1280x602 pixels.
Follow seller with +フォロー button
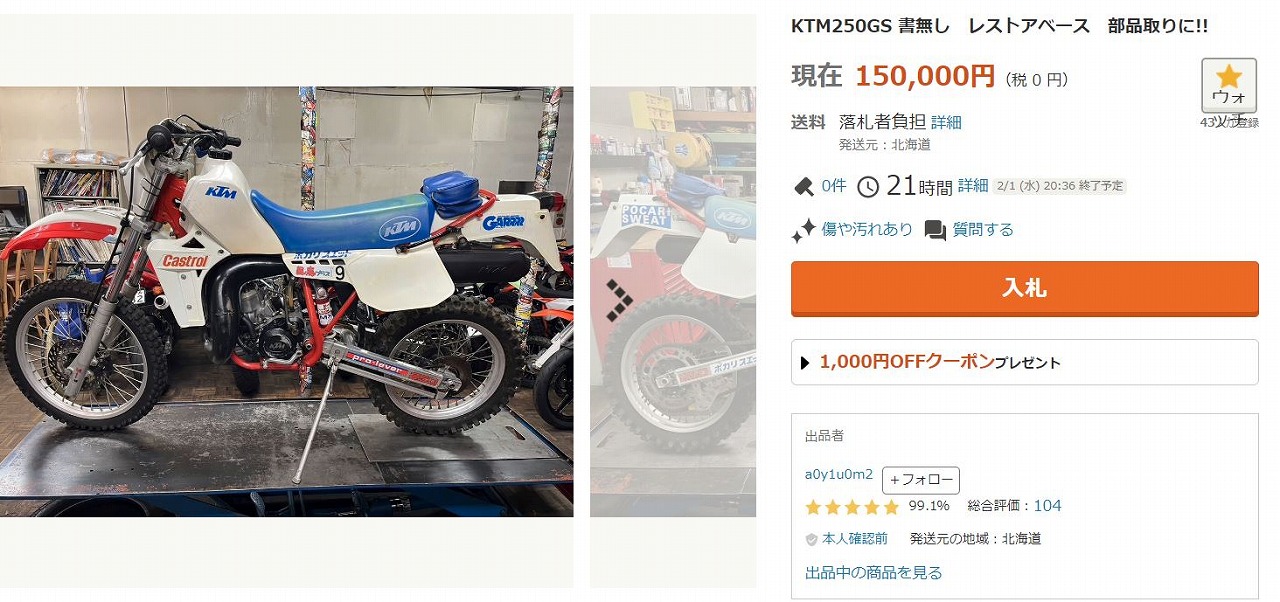coord(921,480)
